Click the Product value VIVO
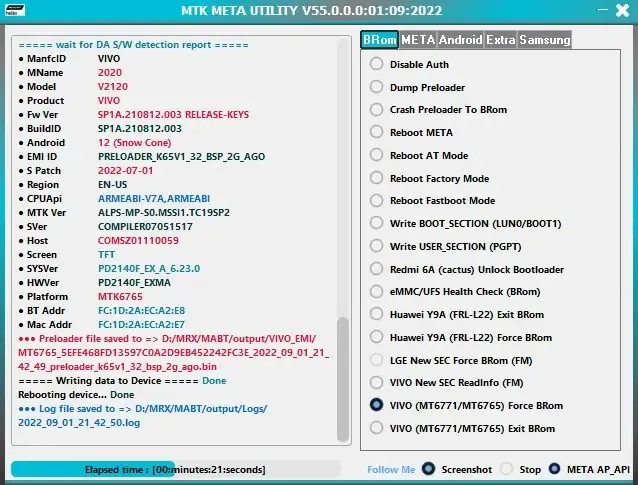The height and width of the screenshot is (485, 638). pyautogui.click(x=109, y=100)
